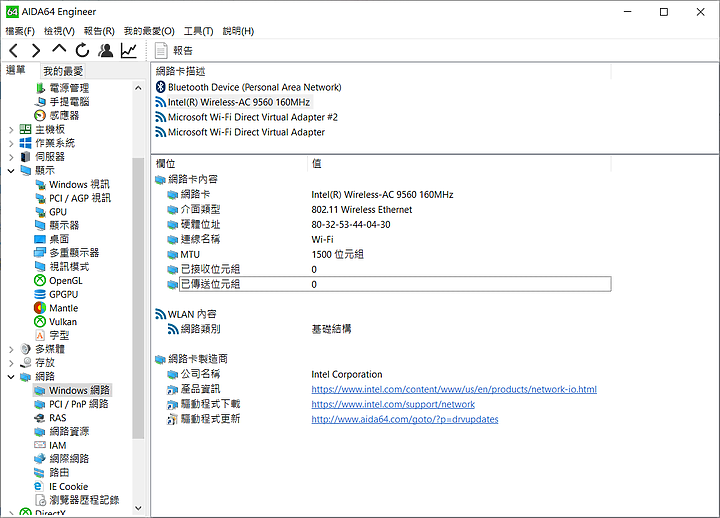Open the 檢視(V) menu

click(59, 31)
